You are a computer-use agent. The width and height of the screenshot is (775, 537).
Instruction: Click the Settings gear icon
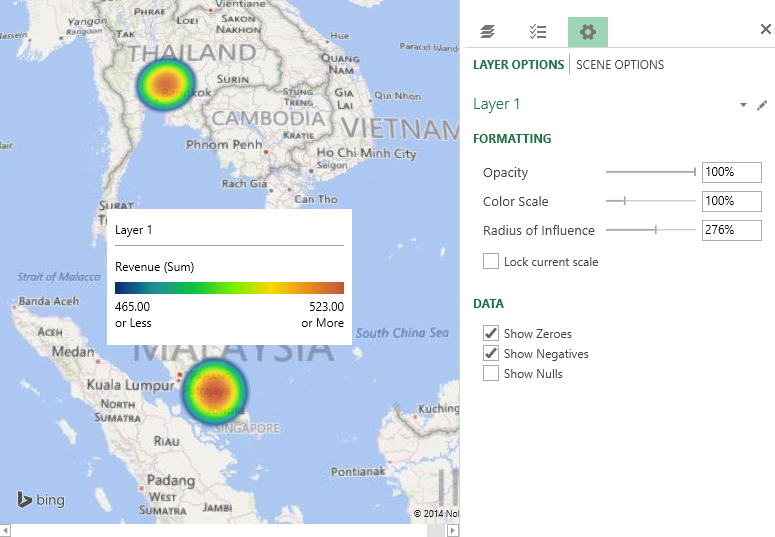click(x=588, y=32)
